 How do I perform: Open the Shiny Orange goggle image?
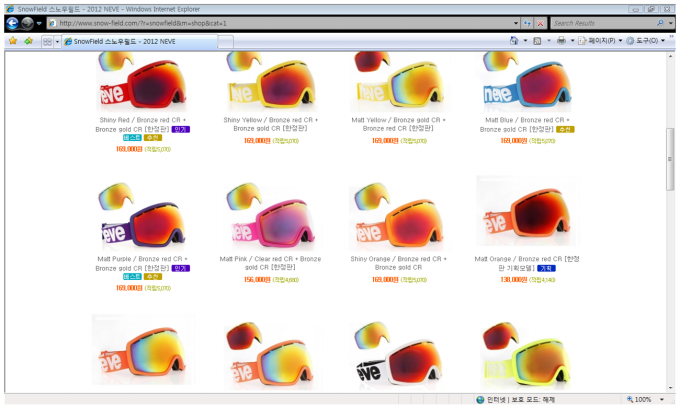pos(398,216)
